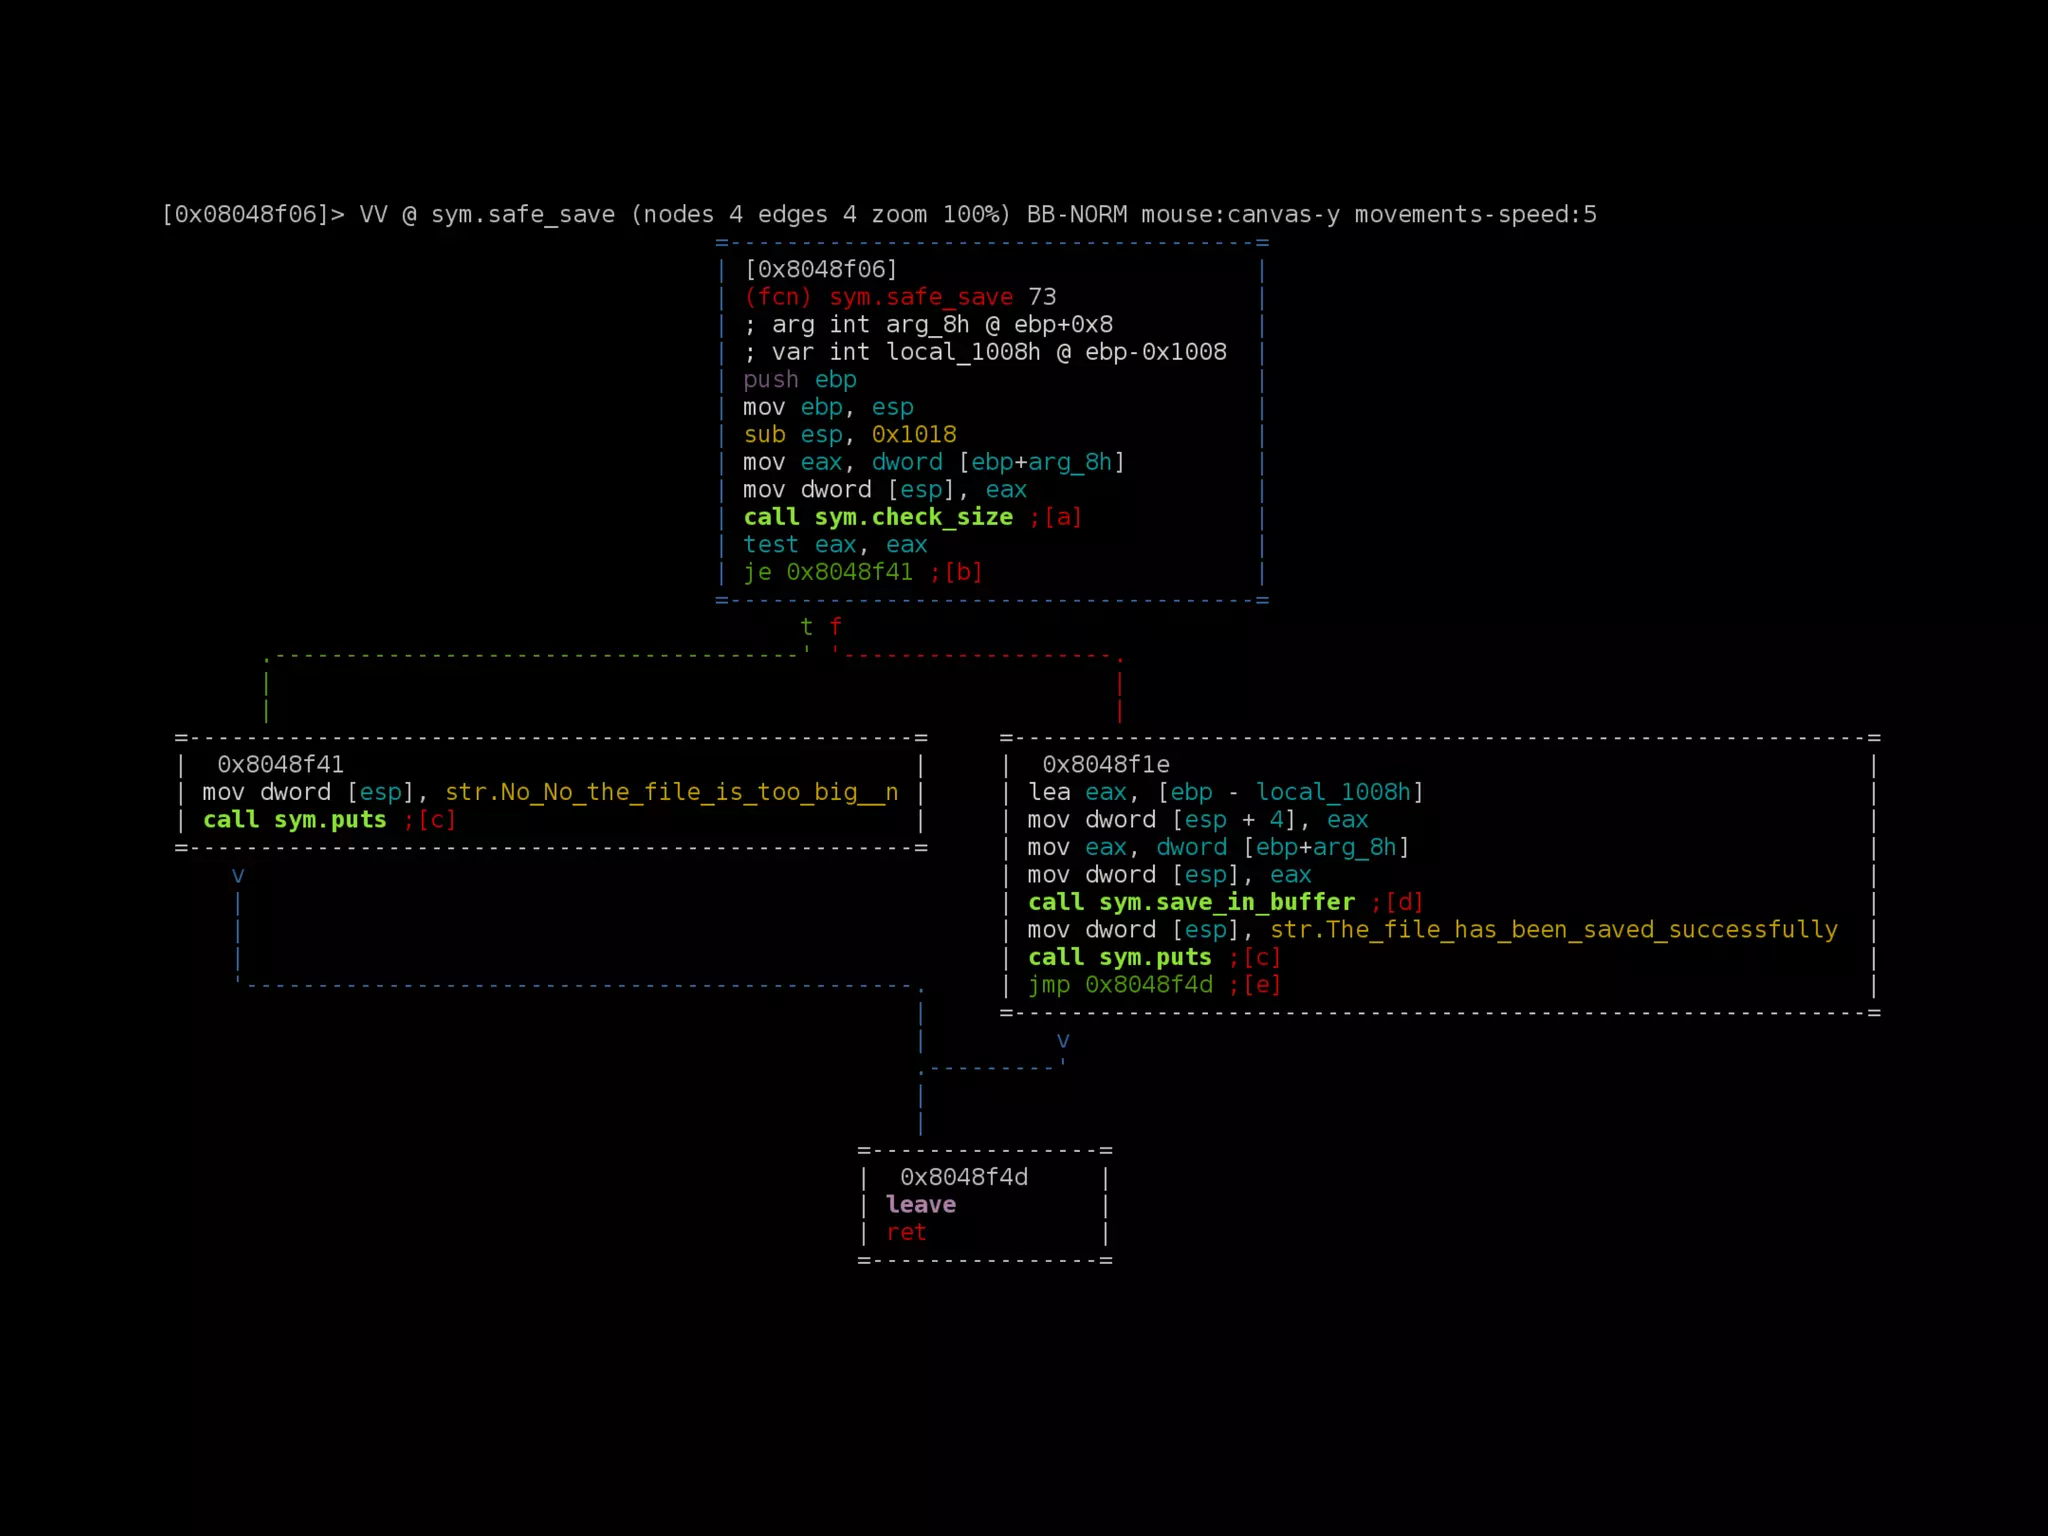Click the je 0x8048f41 jump instruction
Viewport: 2048px width, 1536px height.
[x=827, y=572]
